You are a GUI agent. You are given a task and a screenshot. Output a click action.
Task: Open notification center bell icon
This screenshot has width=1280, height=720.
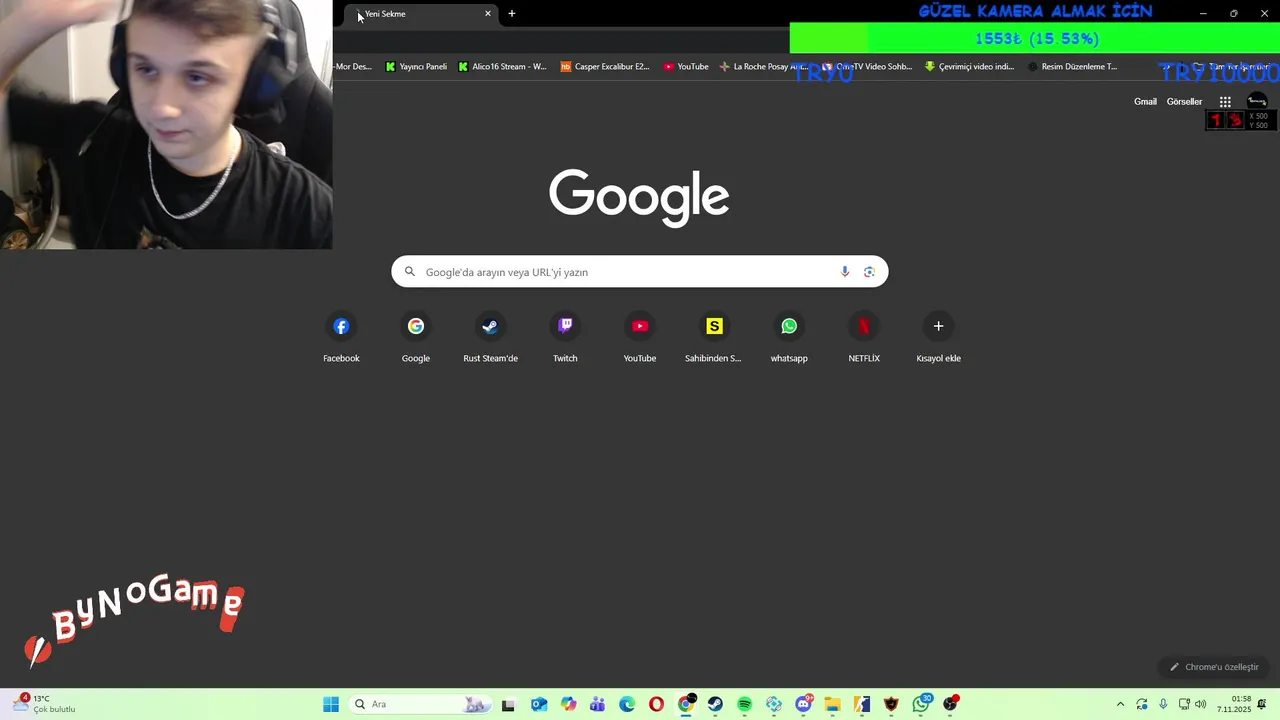coord(1262,705)
